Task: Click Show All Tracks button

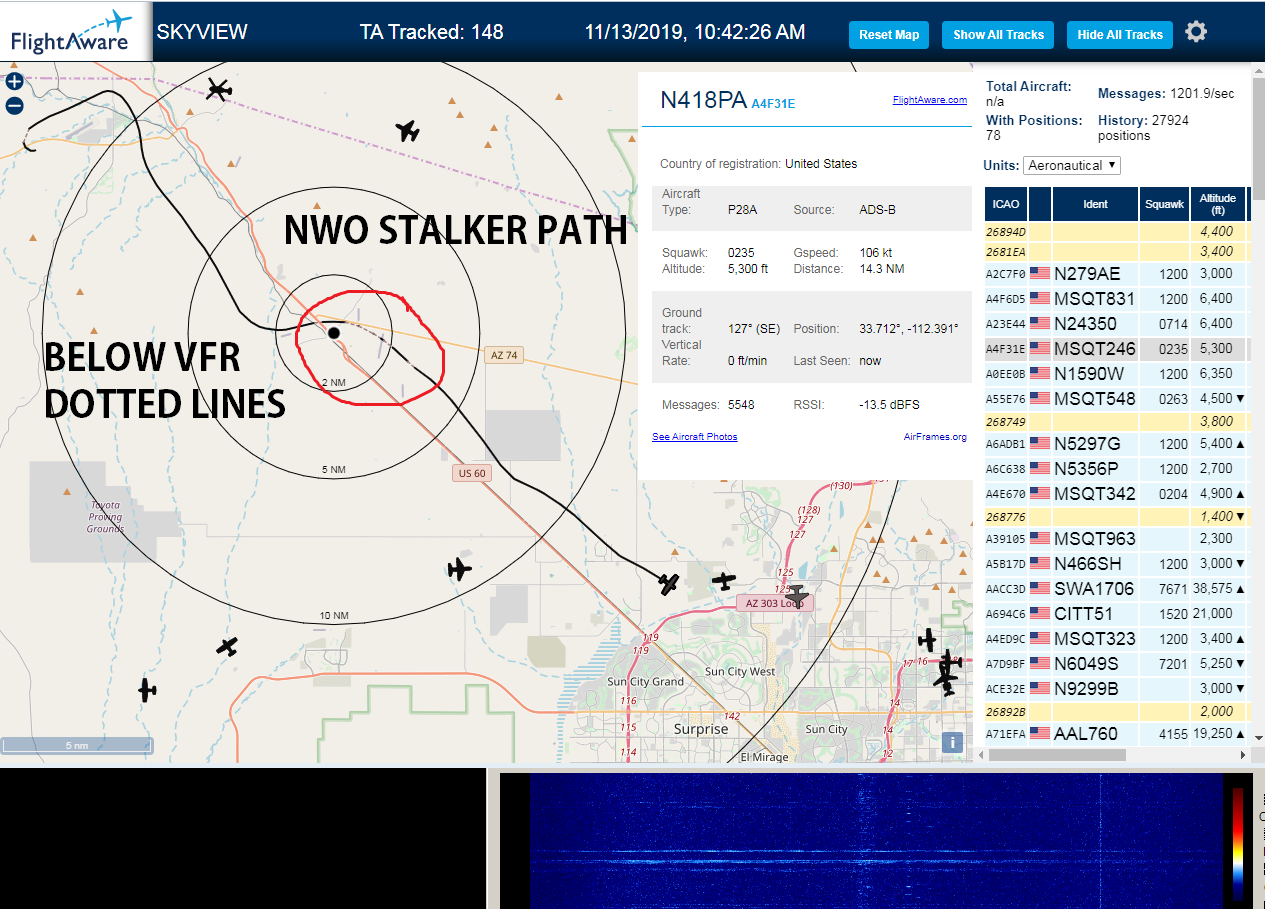Action: (998, 34)
